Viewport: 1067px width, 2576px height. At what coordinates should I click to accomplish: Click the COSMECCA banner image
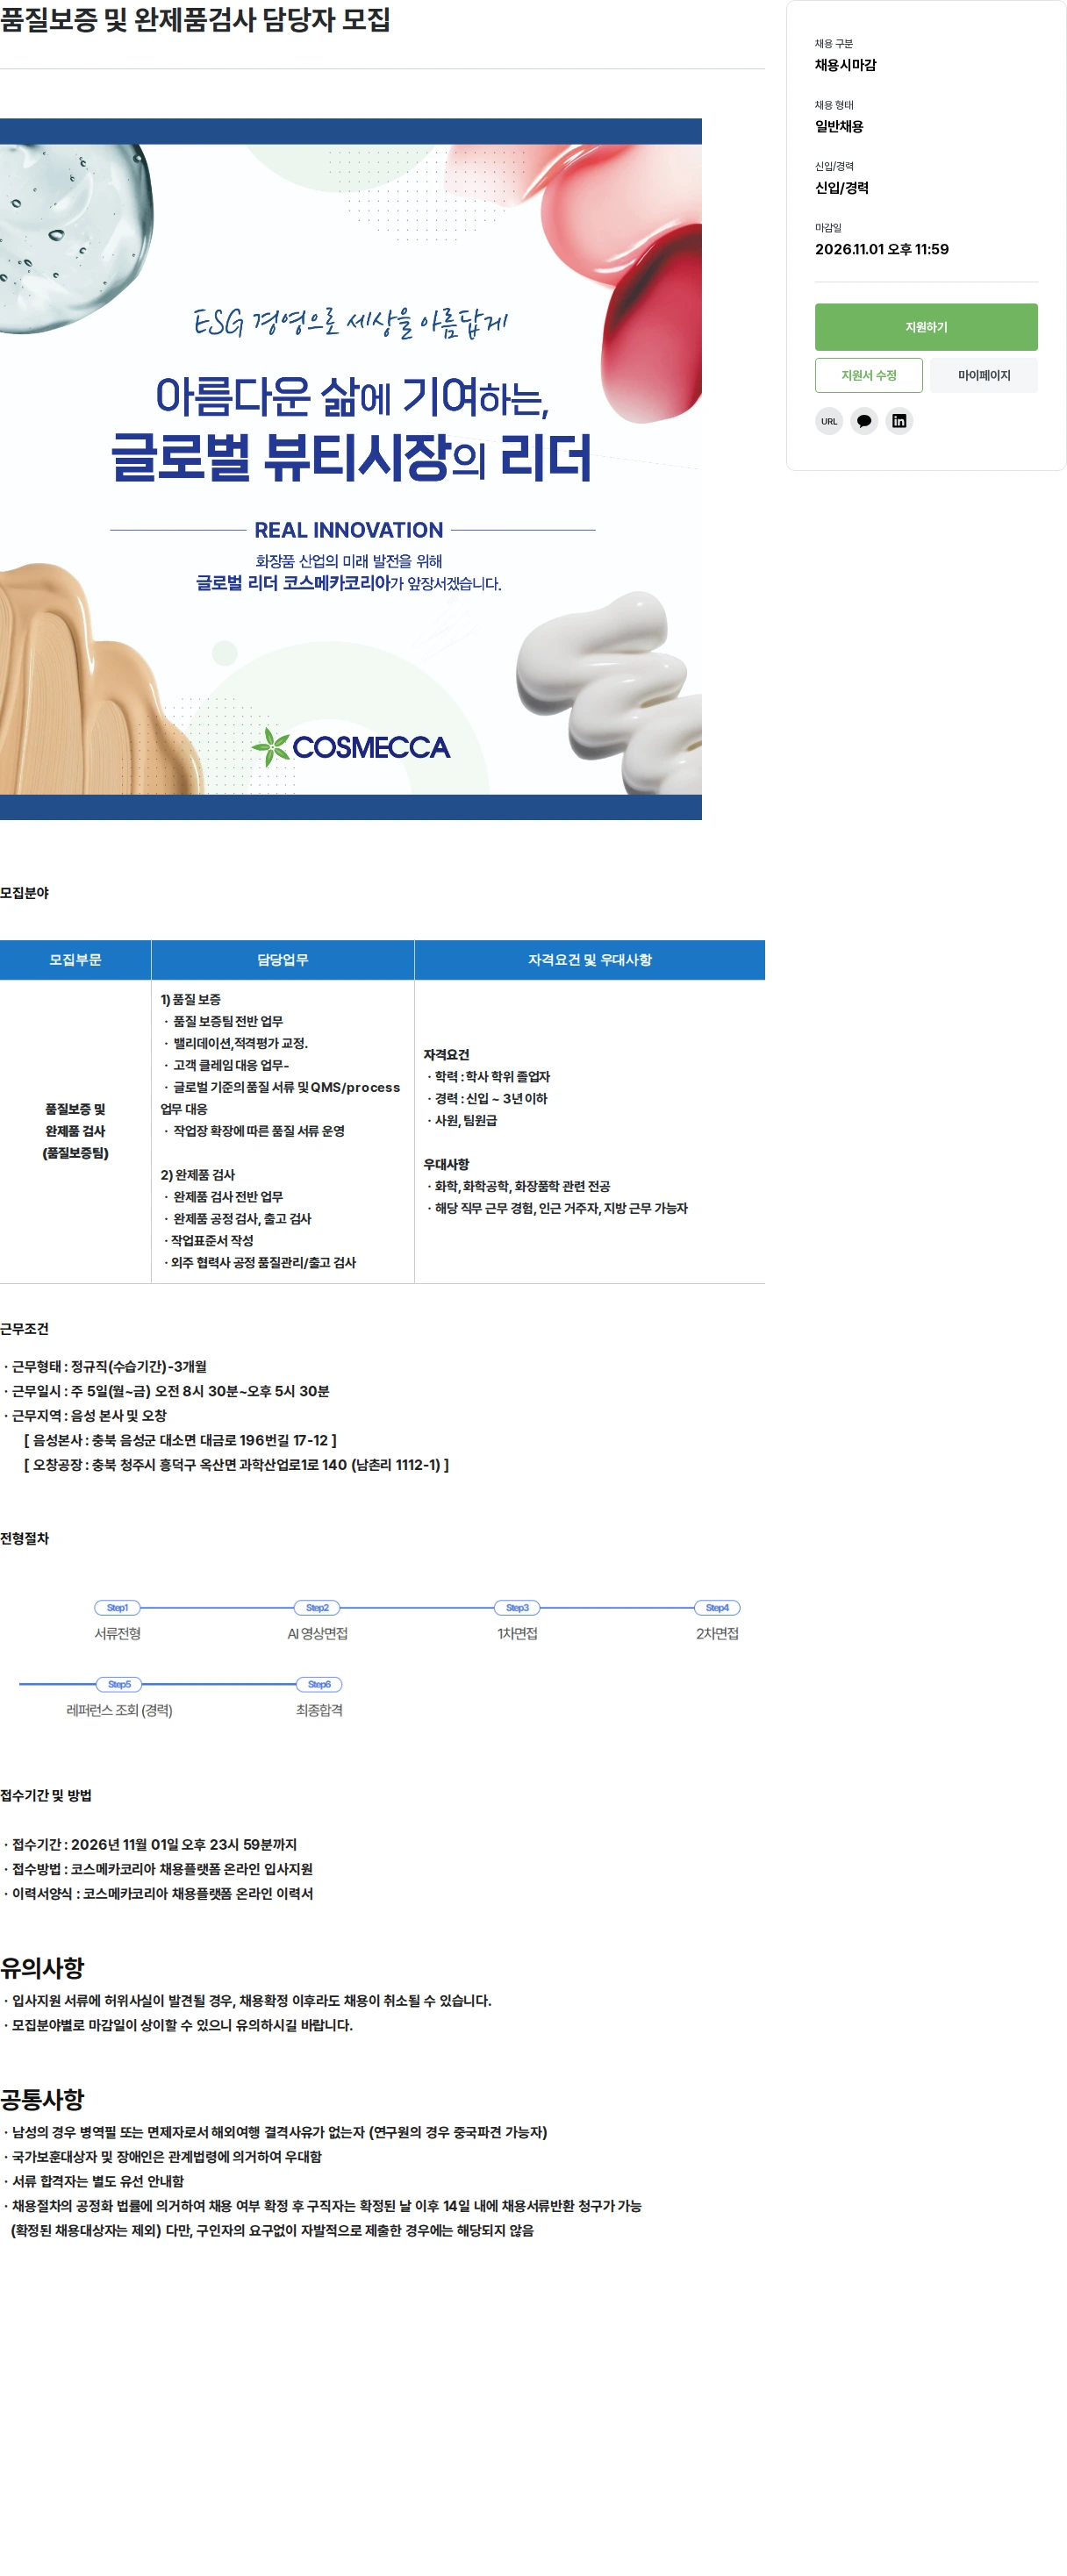coord(351,469)
